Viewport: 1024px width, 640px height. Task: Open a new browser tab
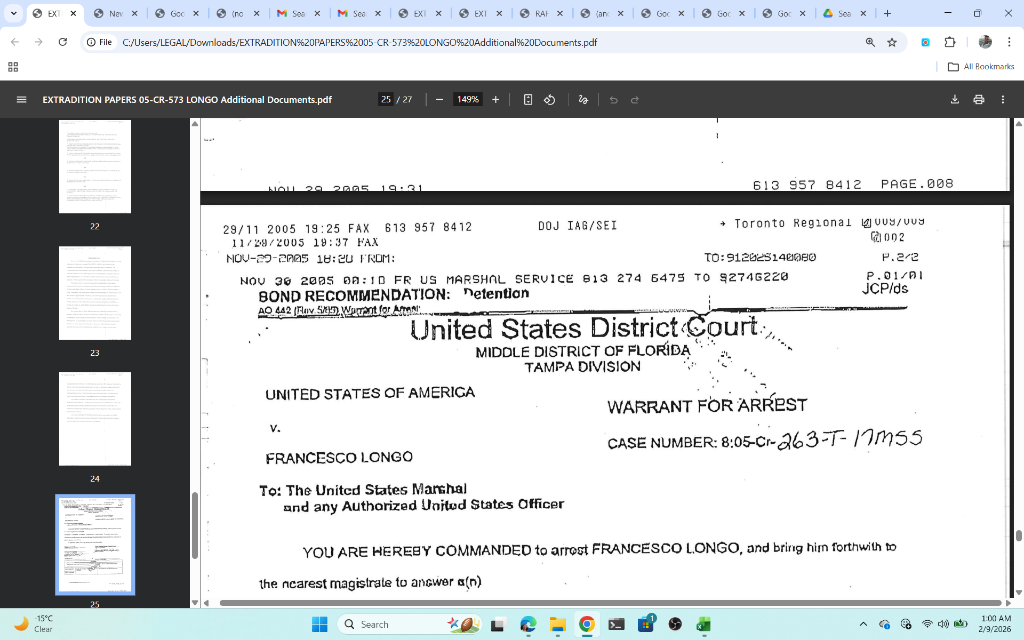886,15
